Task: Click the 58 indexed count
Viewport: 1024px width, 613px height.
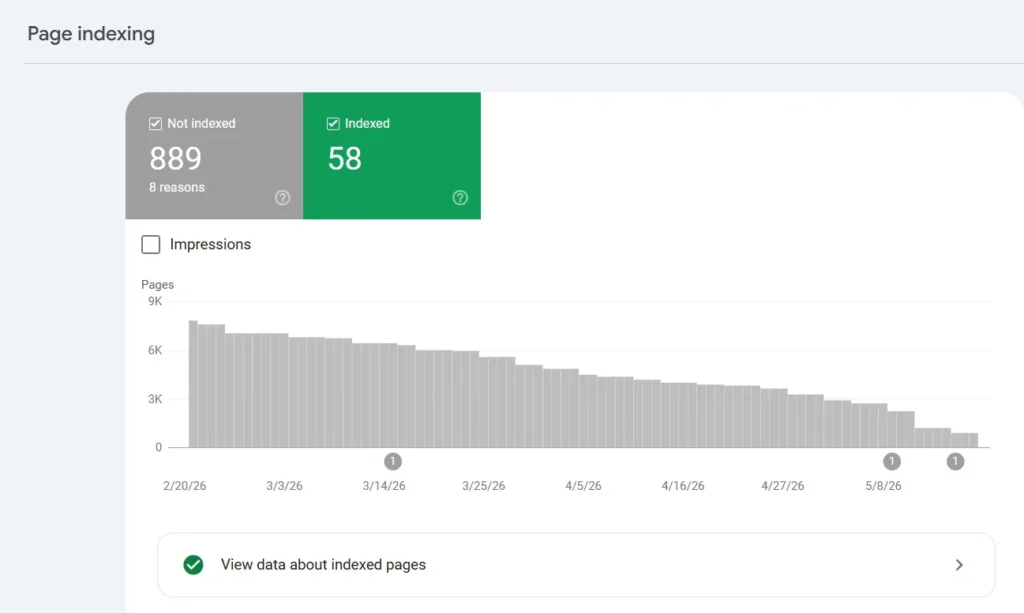Action: [345, 159]
